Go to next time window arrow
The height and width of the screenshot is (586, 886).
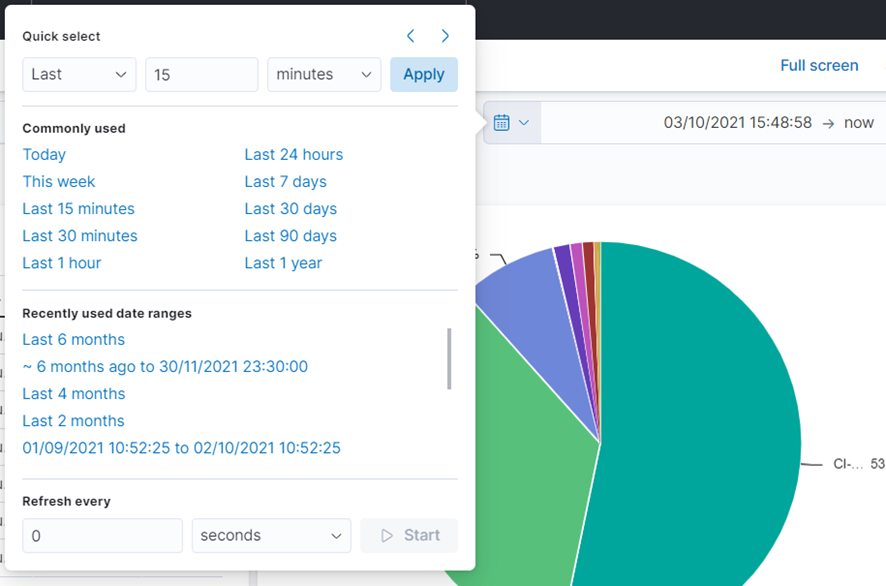[x=445, y=36]
